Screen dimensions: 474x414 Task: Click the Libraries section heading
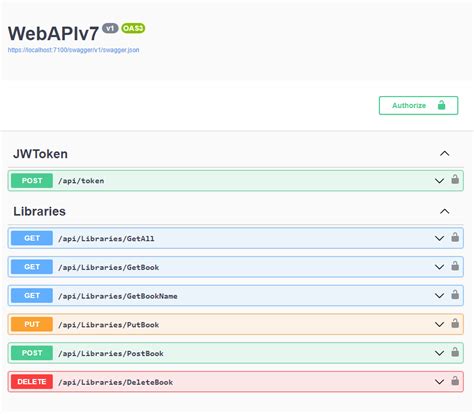point(39,211)
